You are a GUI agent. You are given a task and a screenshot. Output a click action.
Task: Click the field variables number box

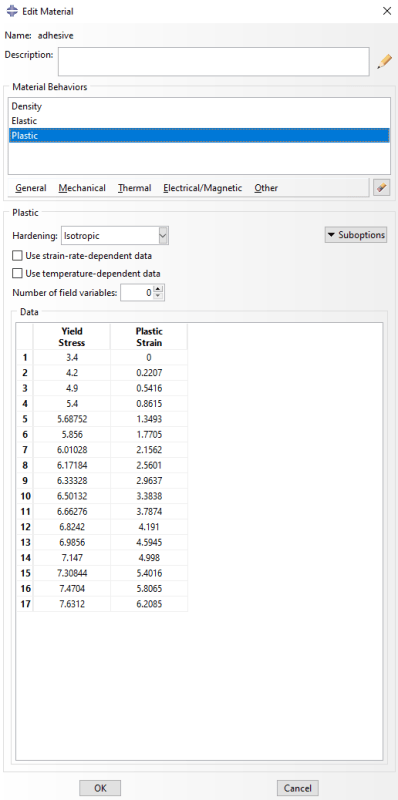[137, 293]
